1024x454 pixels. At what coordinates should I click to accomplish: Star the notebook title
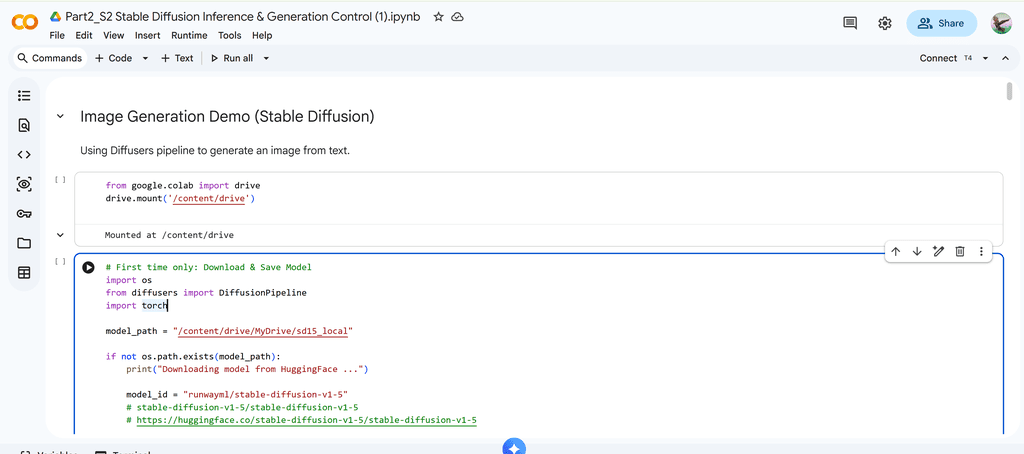(x=438, y=17)
